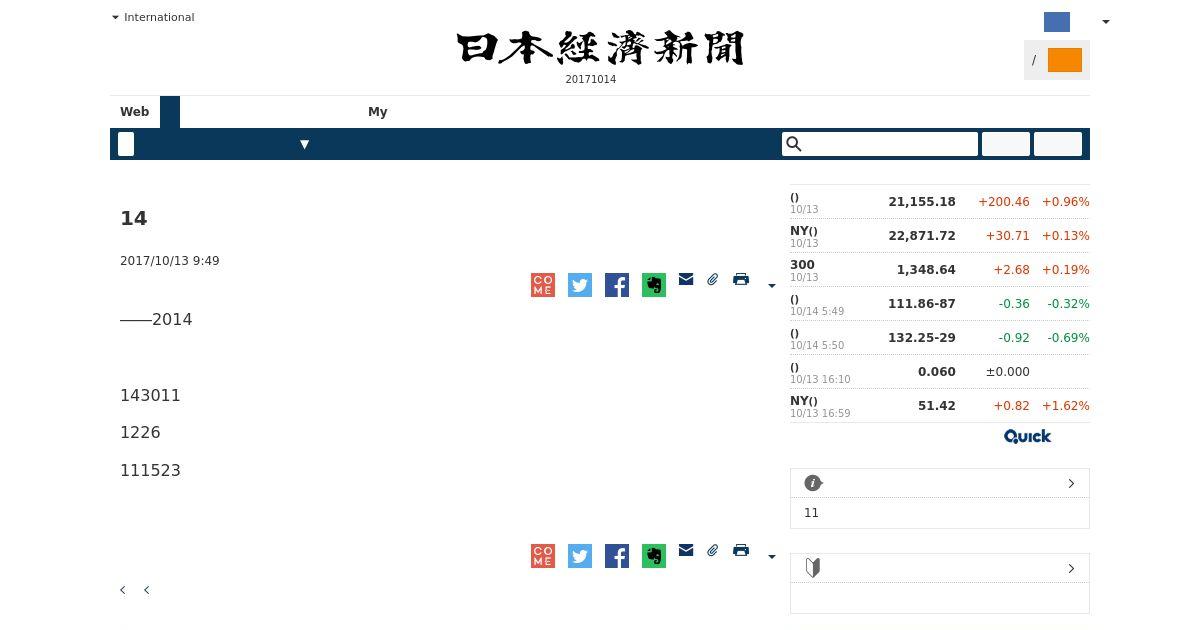1200x630 pixels.
Task: Open the 300 index row 1,348.64
Action: (940, 270)
